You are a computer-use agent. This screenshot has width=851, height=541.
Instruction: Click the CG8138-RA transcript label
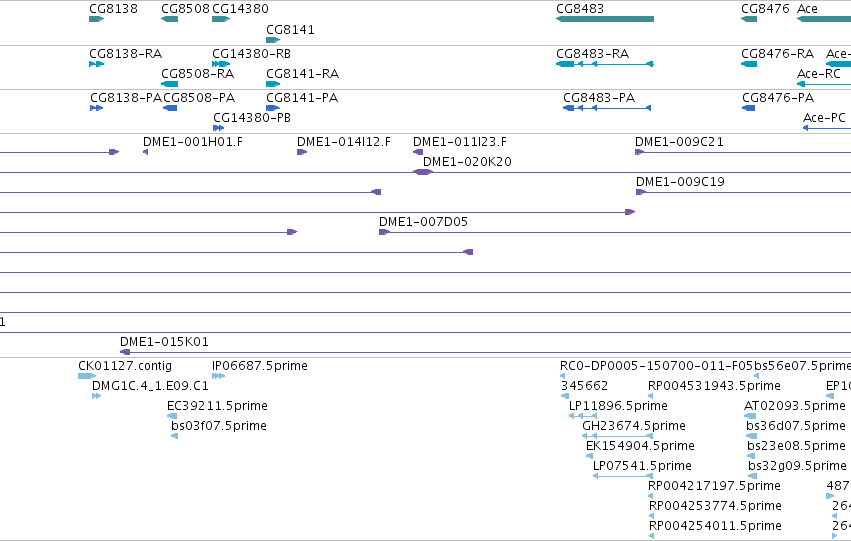(125, 54)
